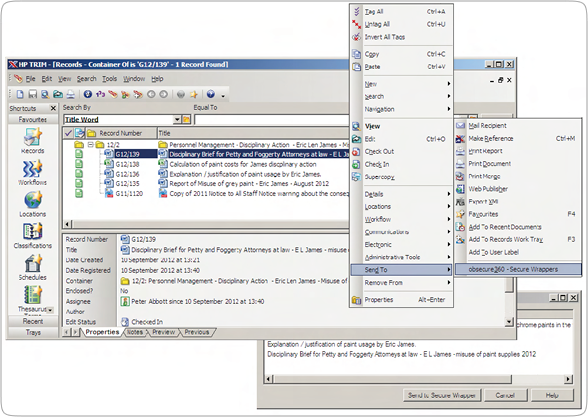
Task: Click the folder icon beside Title Word field
Action: (186, 120)
